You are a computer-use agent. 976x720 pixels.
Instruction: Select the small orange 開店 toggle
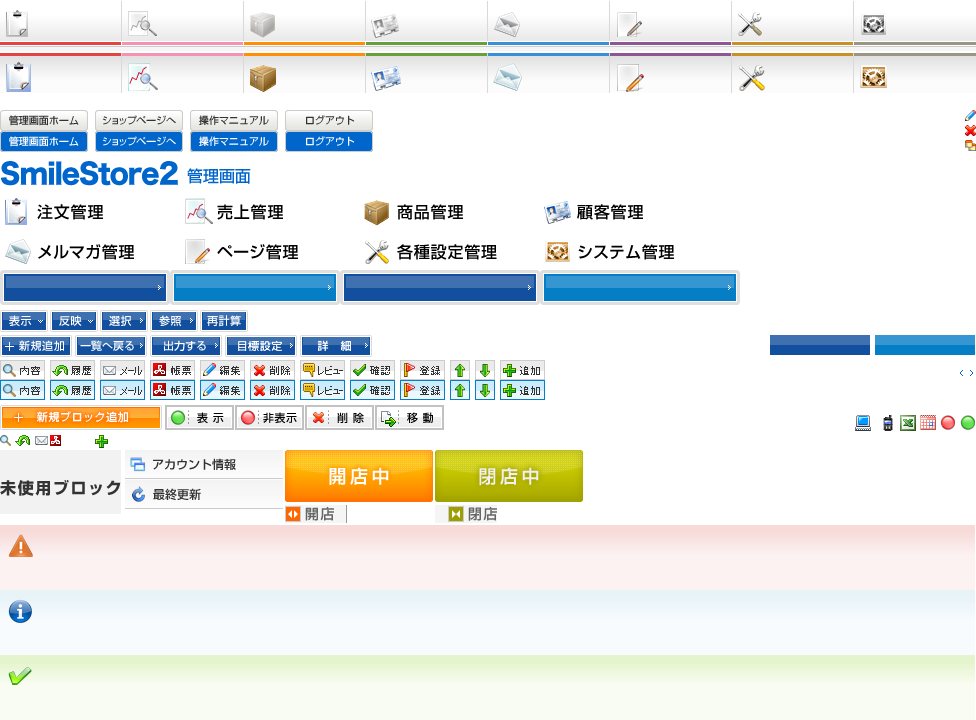coord(310,514)
